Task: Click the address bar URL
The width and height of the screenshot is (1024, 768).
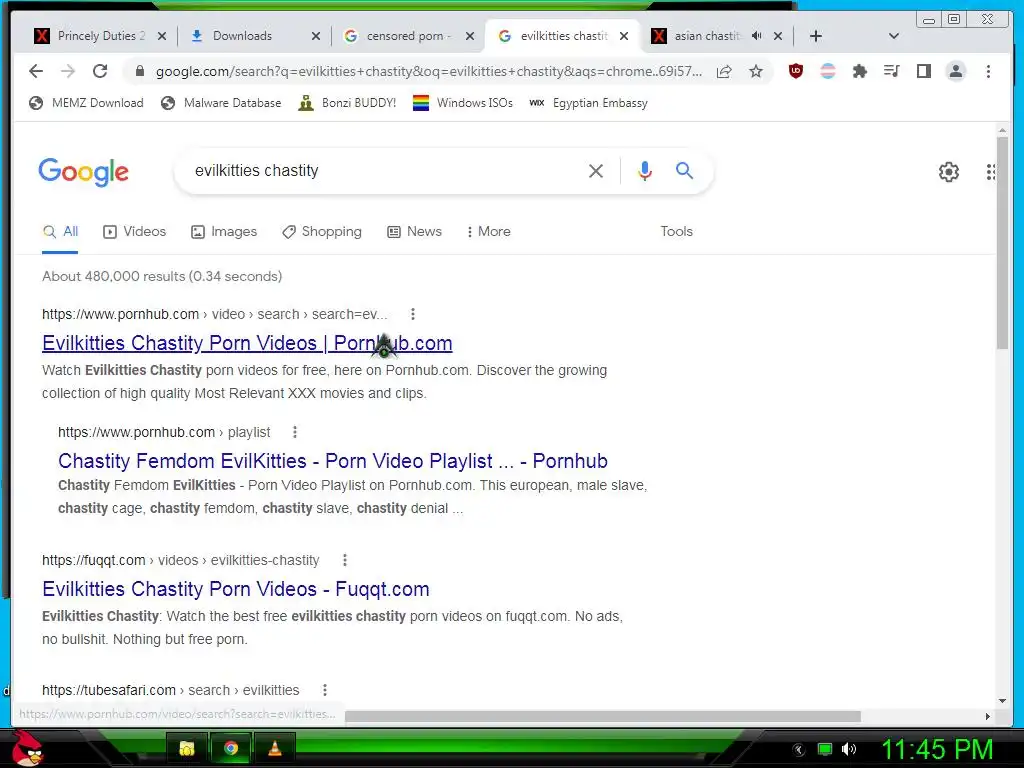Action: pos(429,71)
